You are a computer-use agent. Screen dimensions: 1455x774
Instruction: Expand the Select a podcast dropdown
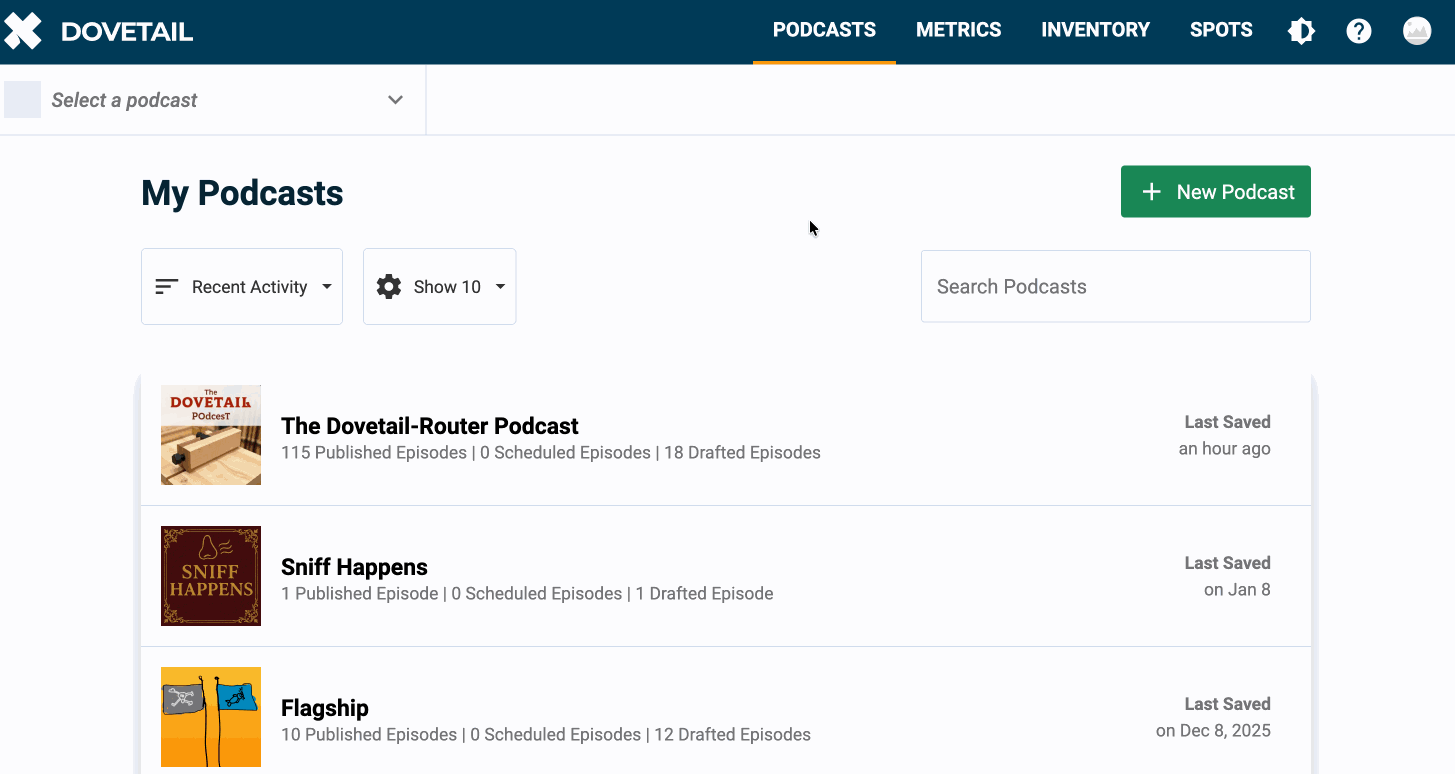(395, 100)
